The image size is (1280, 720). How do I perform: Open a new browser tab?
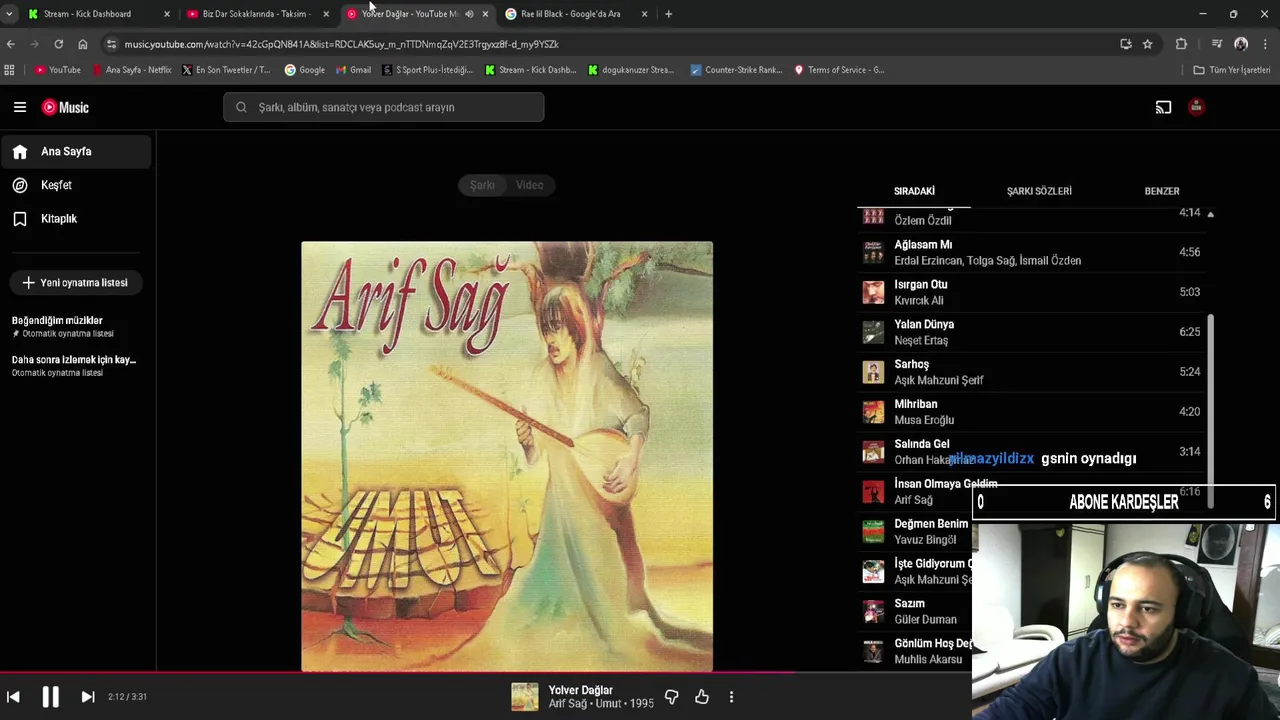tap(669, 14)
